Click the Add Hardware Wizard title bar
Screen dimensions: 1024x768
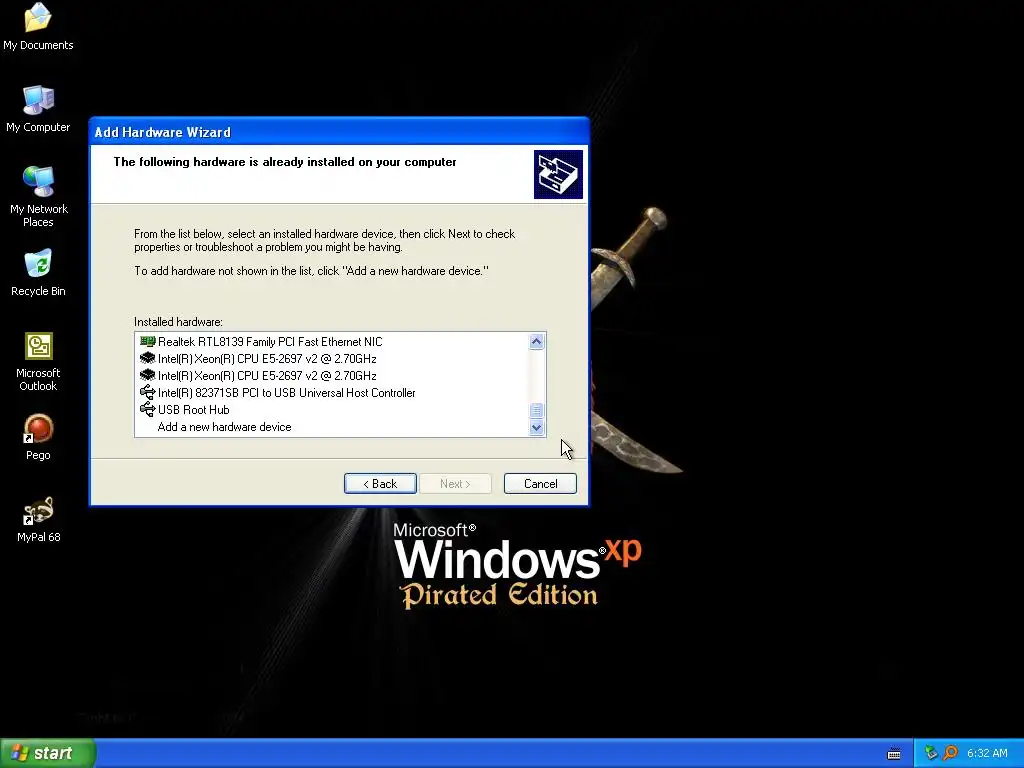(339, 132)
